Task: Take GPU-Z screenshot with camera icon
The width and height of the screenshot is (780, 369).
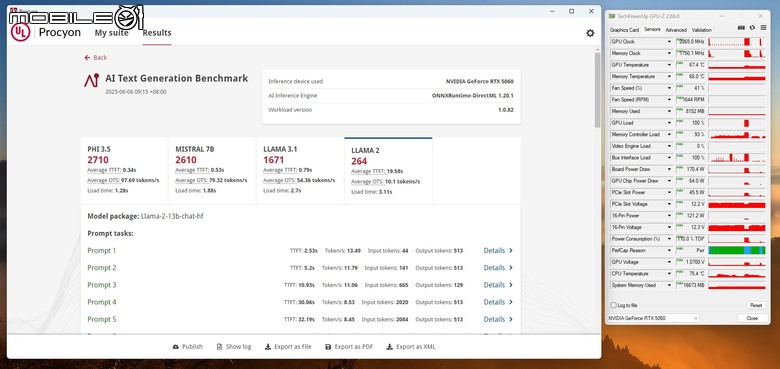Action: pyautogui.click(x=741, y=29)
